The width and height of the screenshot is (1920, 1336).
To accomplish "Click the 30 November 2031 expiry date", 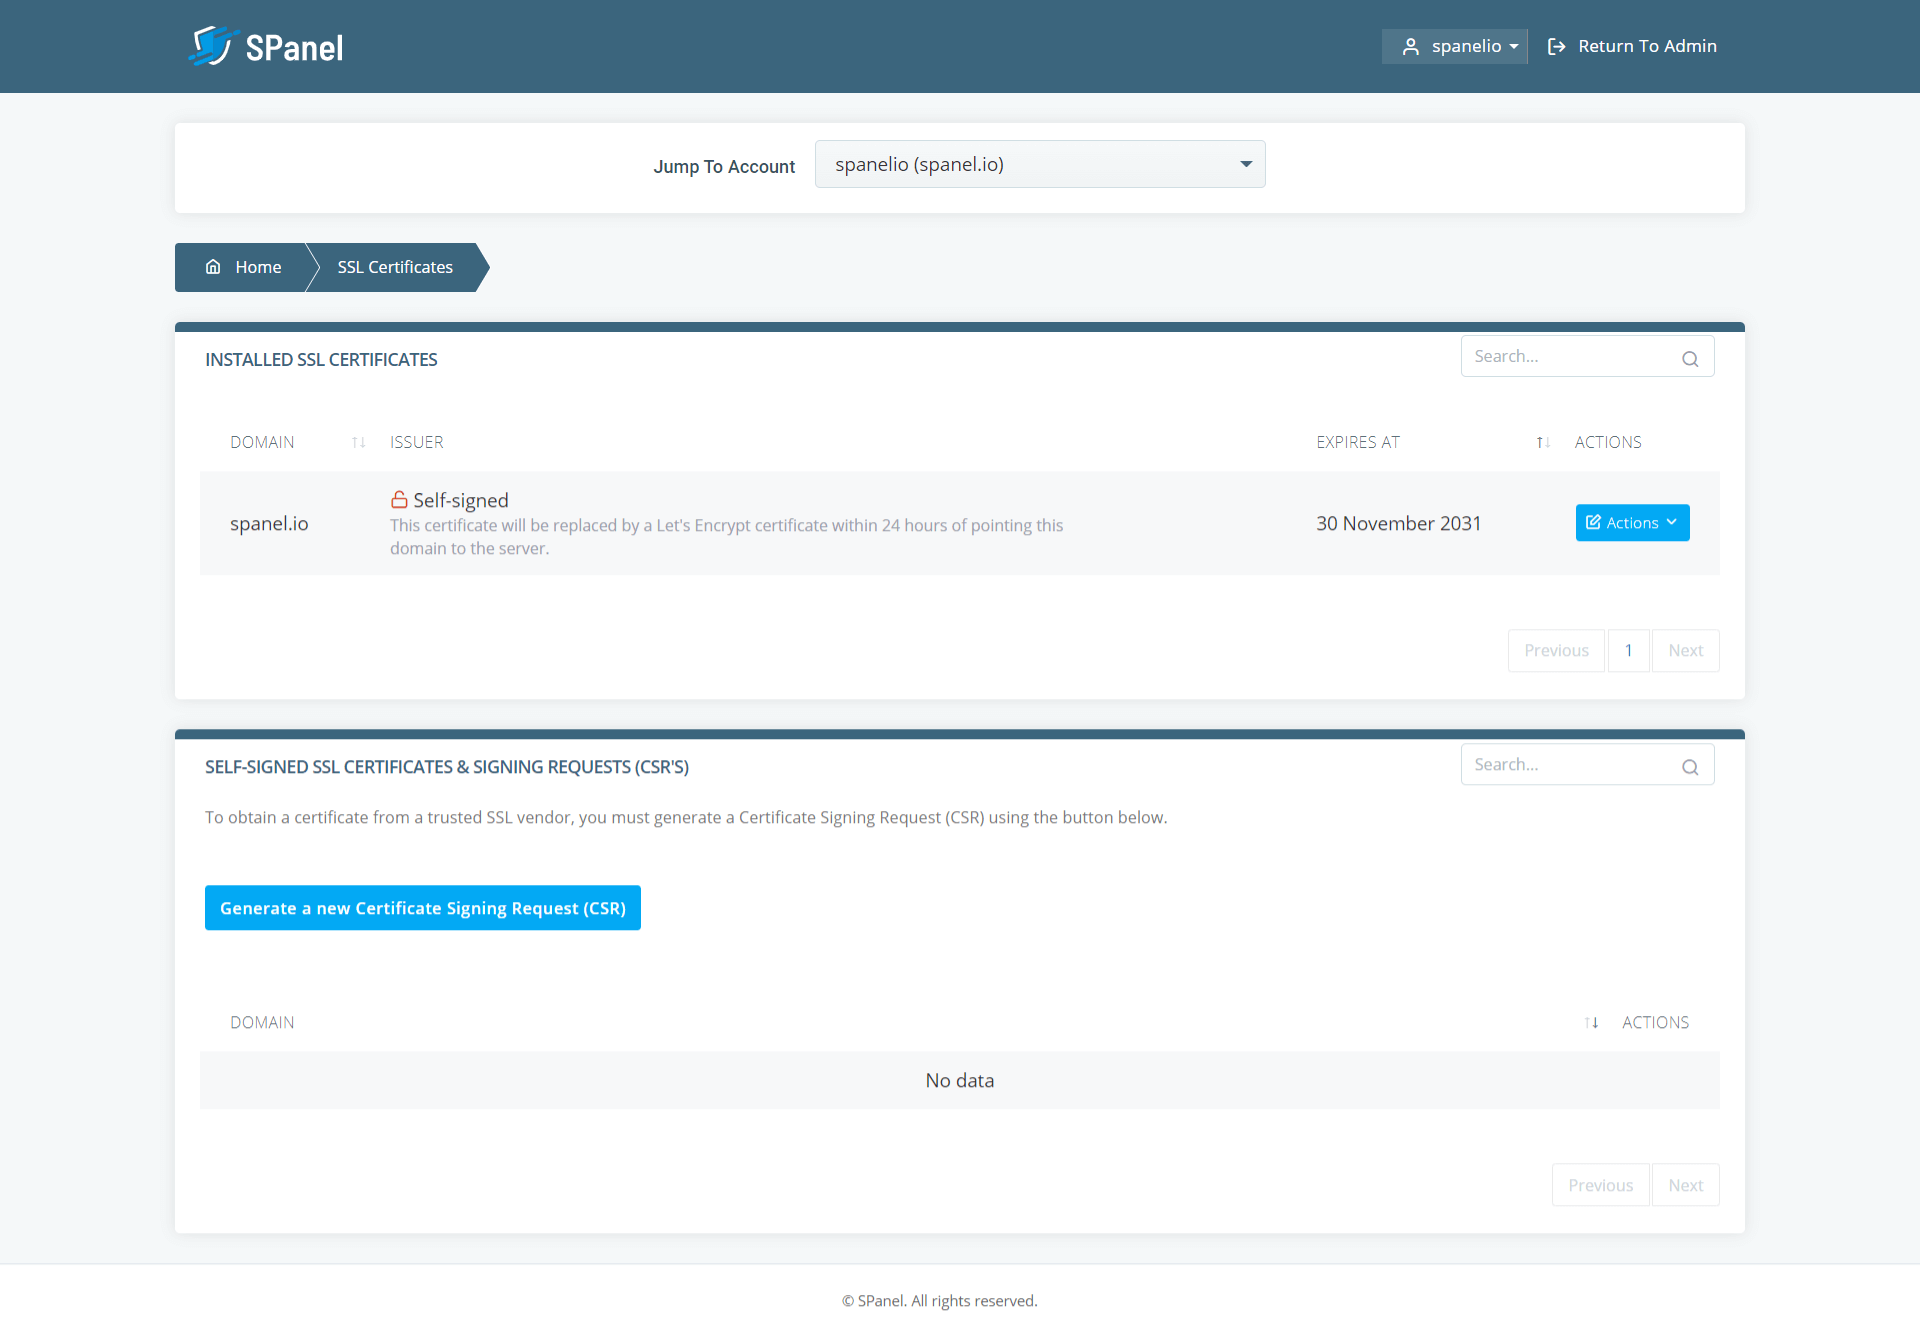I will 1398,523.
